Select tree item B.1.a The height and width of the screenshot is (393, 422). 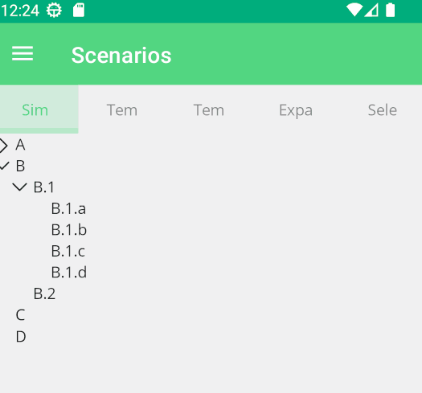coord(68,209)
